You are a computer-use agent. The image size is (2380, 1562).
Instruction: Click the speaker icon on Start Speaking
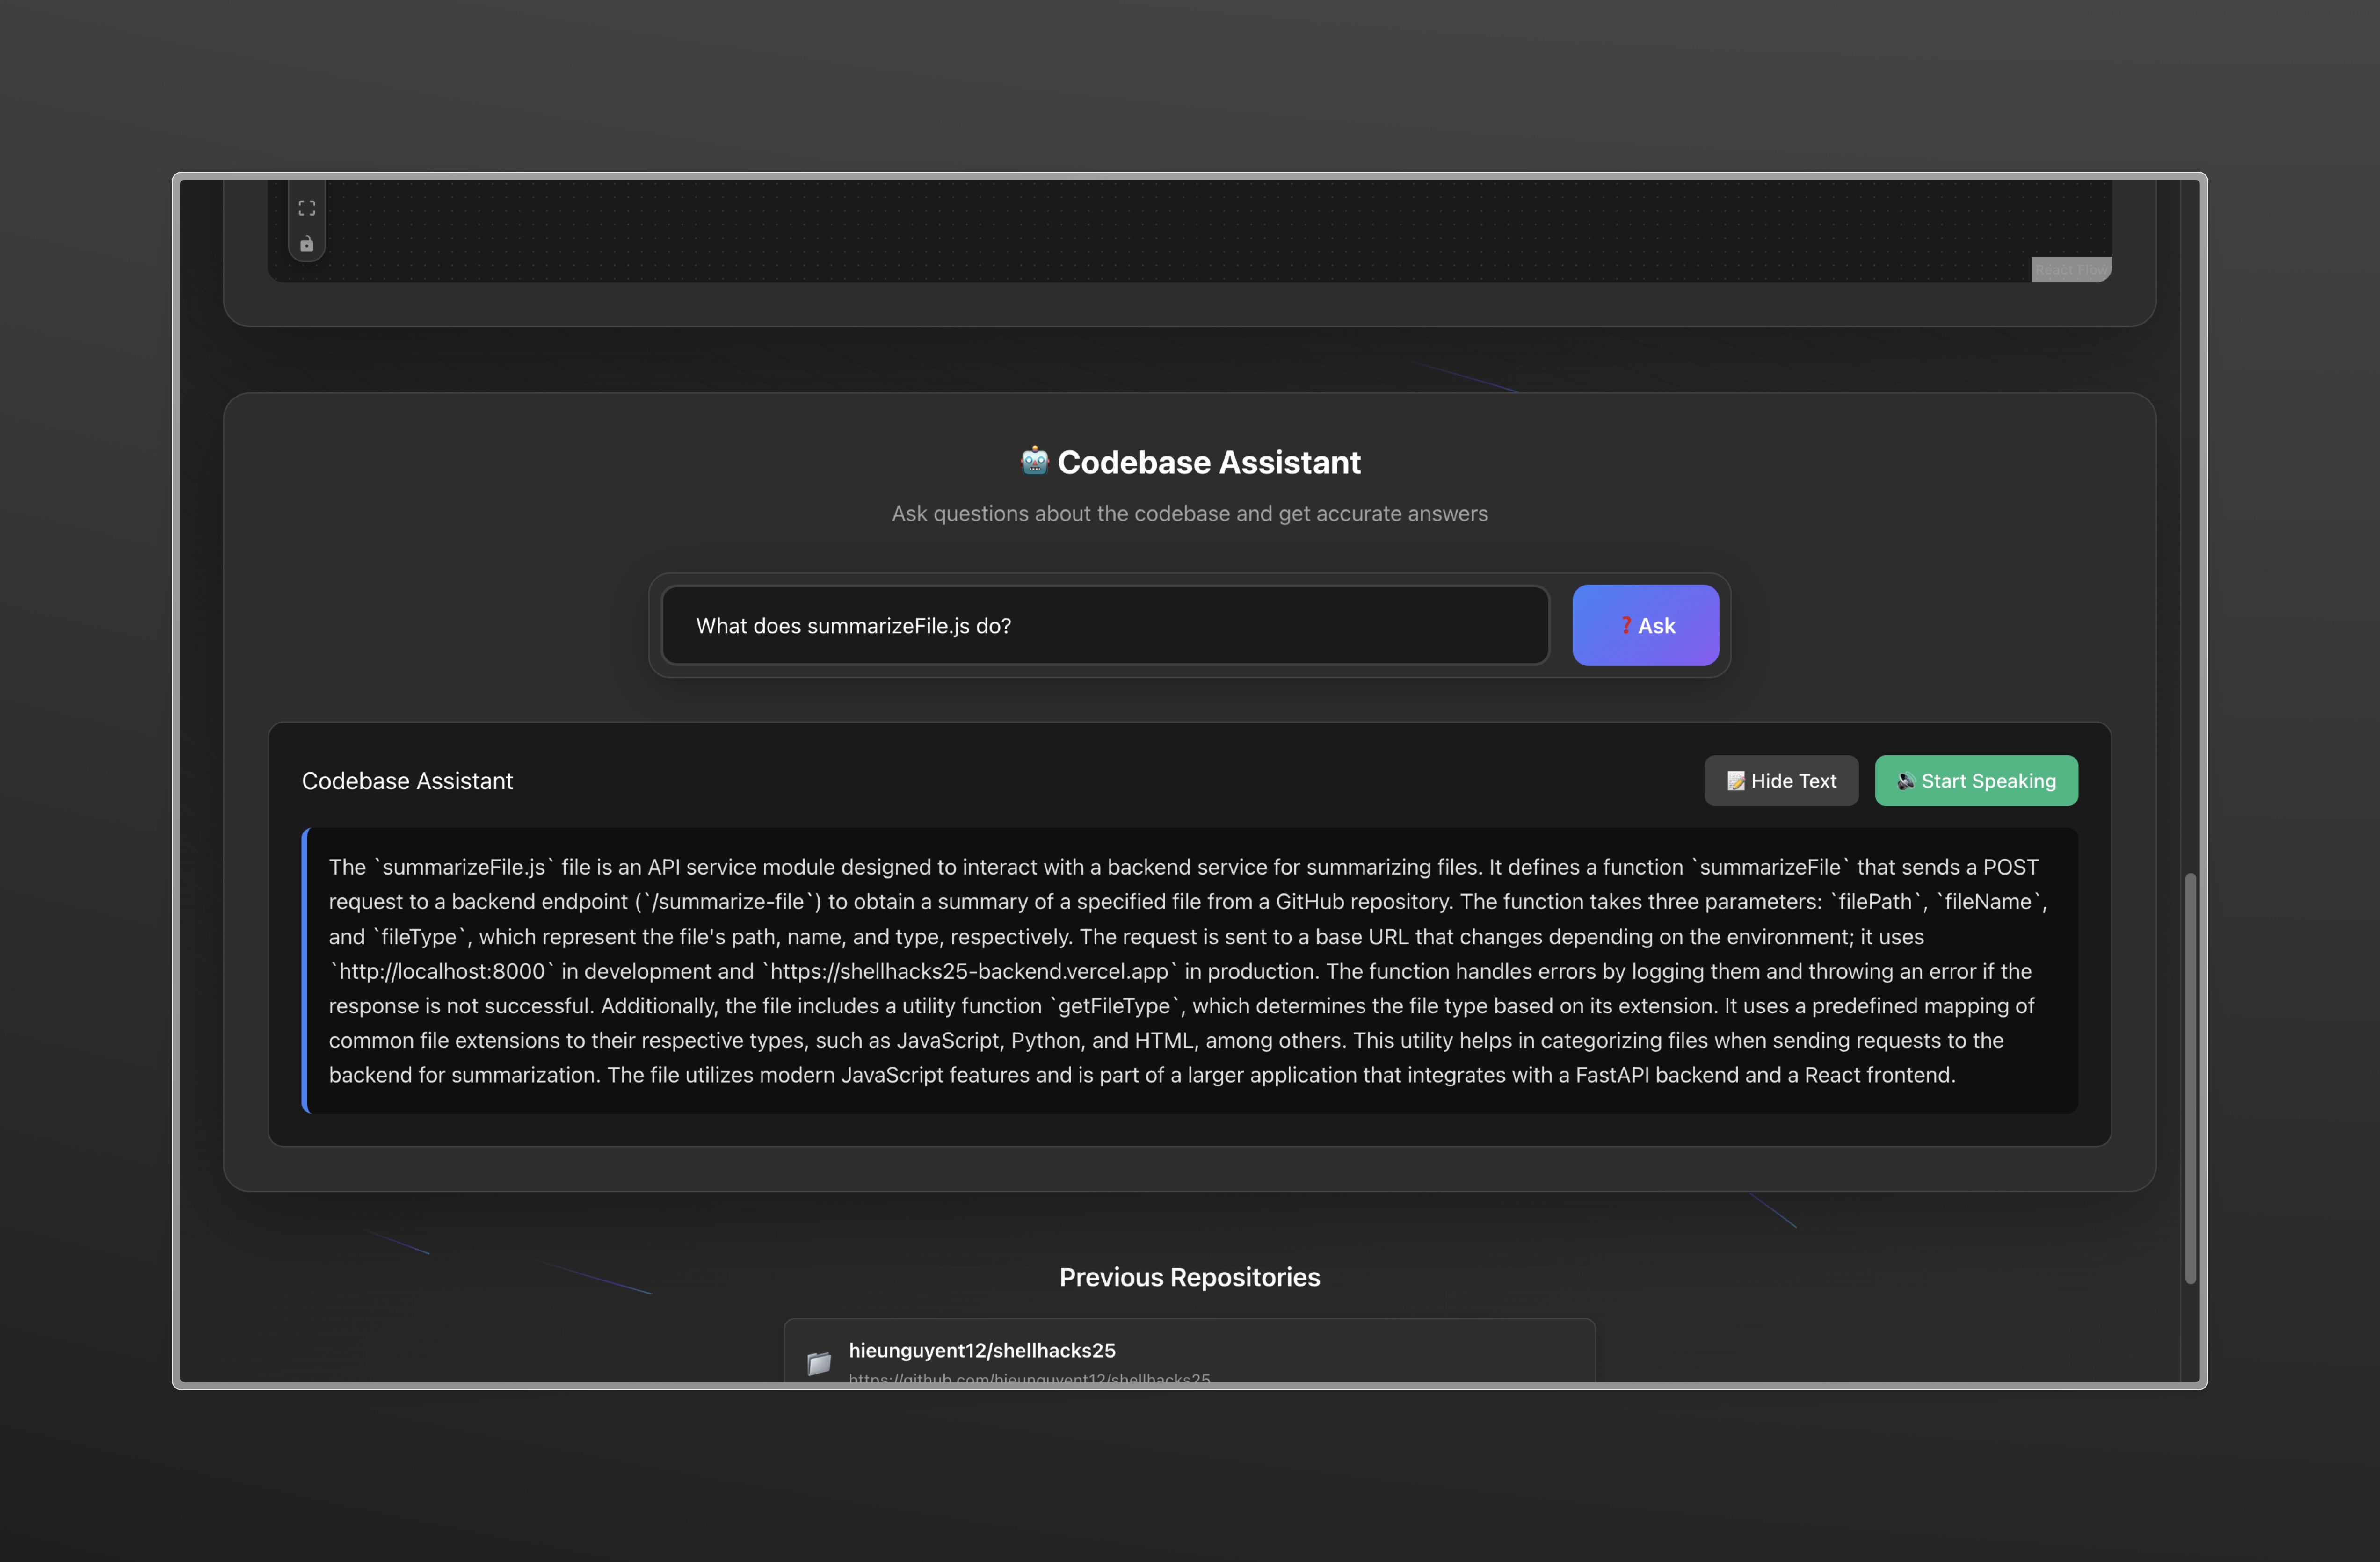[x=1906, y=781]
